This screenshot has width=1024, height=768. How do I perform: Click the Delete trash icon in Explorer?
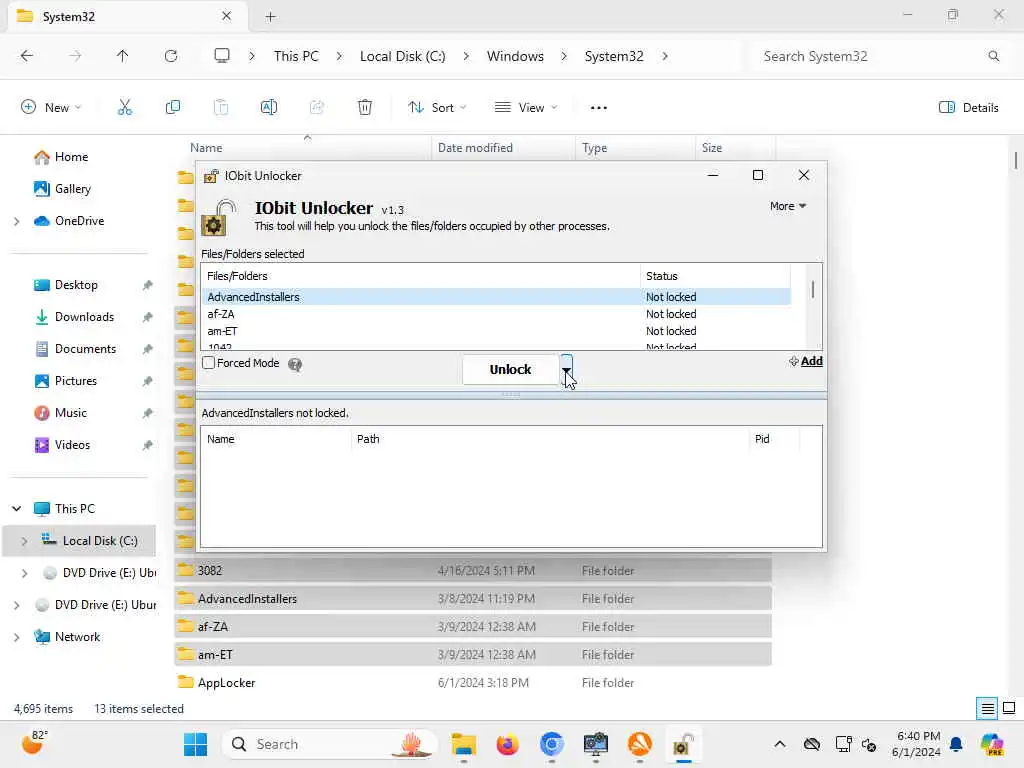[365, 108]
